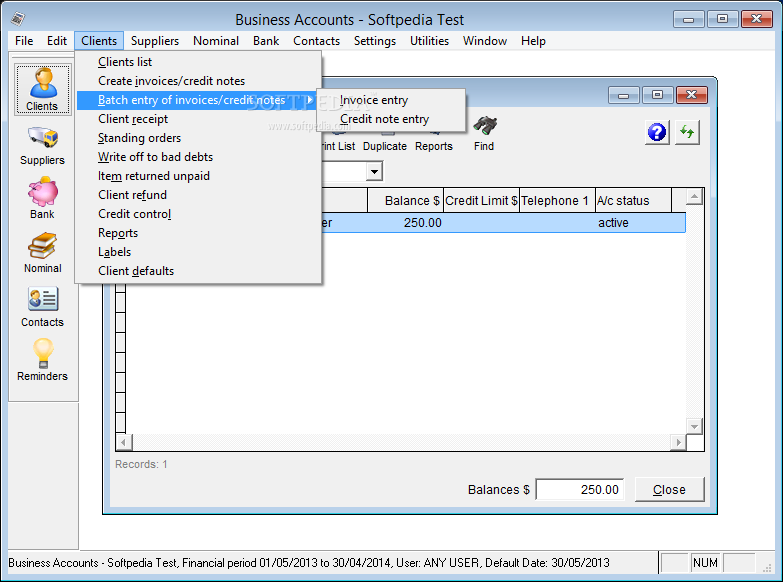Choose Write off to bad debts

199,157
